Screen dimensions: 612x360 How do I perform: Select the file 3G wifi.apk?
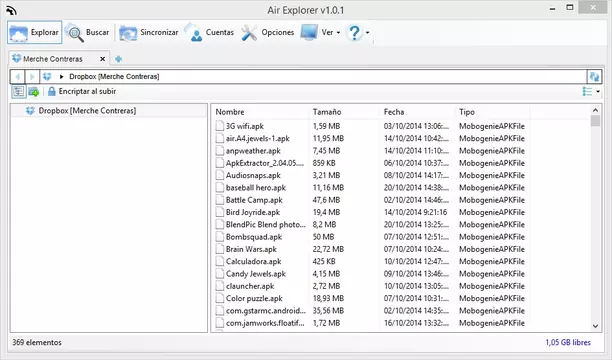[245, 126]
